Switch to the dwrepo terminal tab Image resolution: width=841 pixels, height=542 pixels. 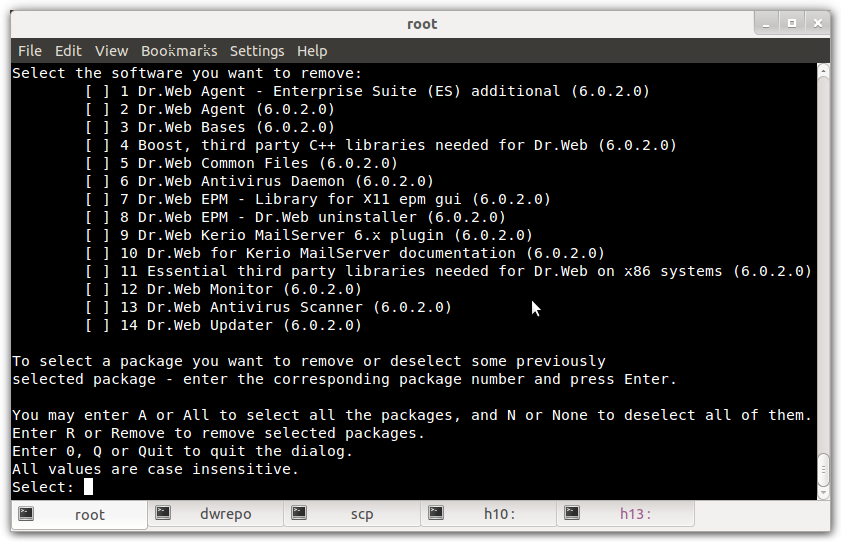click(216, 514)
